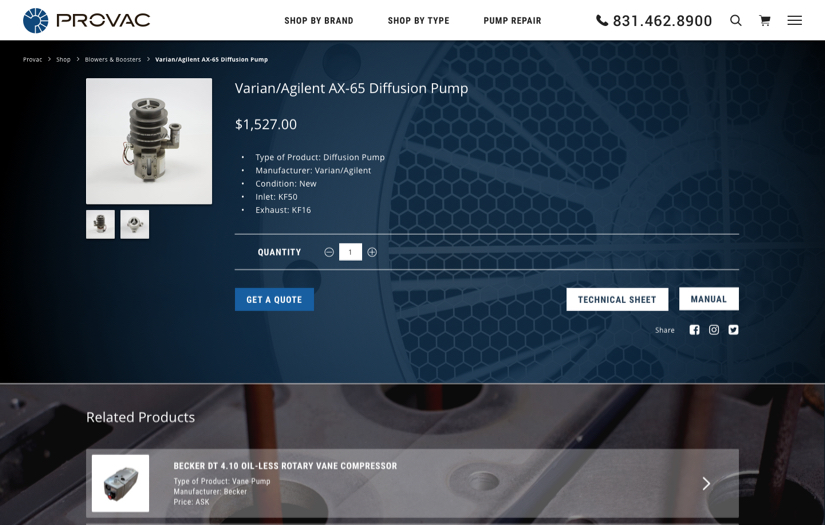The height and width of the screenshot is (525, 825).
Task: Click 'Exhaust: KF16' spec line
Action: pyautogui.click(x=283, y=210)
